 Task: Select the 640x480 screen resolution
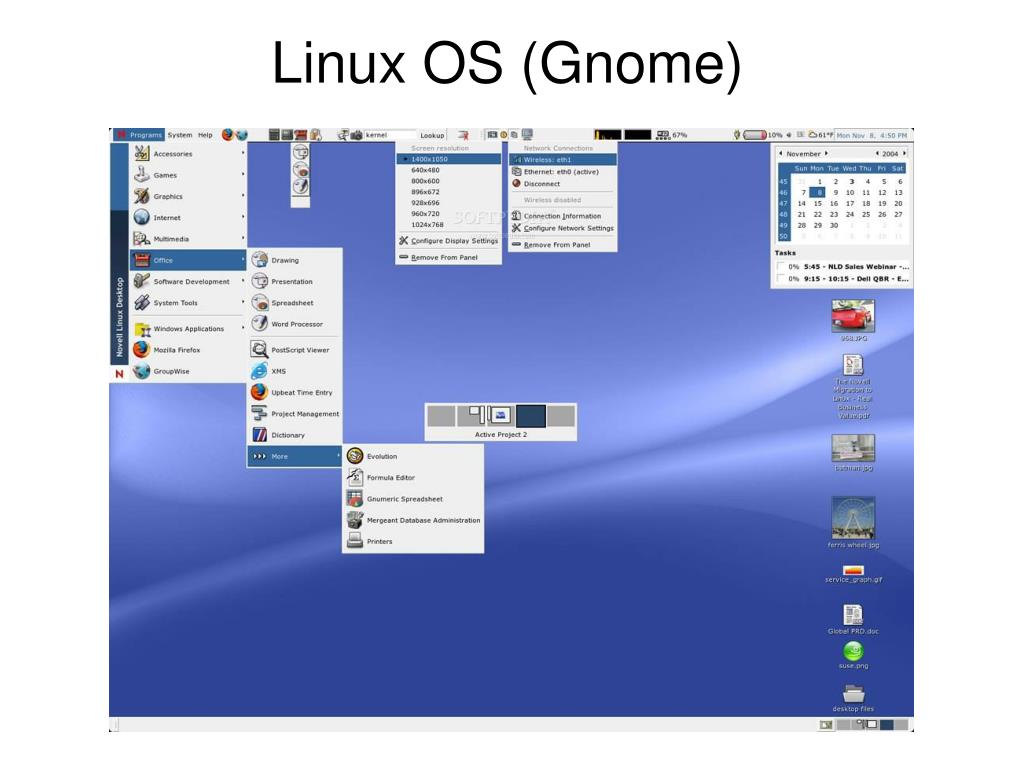(449, 170)
